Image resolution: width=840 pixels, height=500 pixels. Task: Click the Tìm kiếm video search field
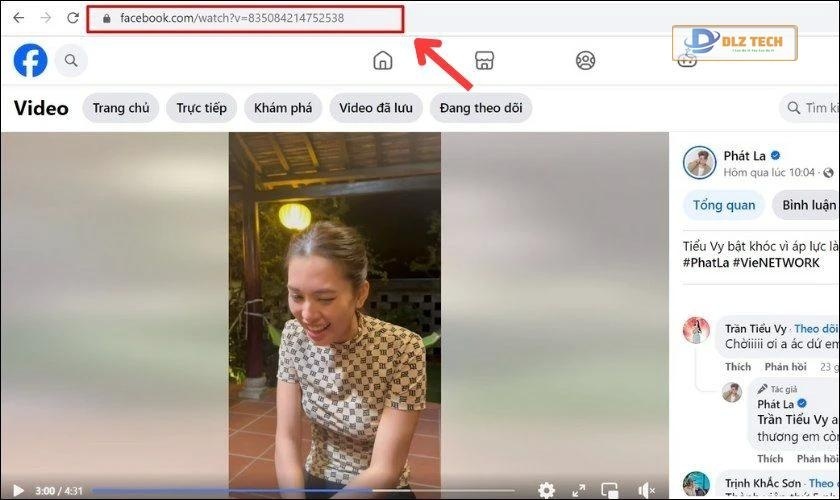click(x=810, y=108)
